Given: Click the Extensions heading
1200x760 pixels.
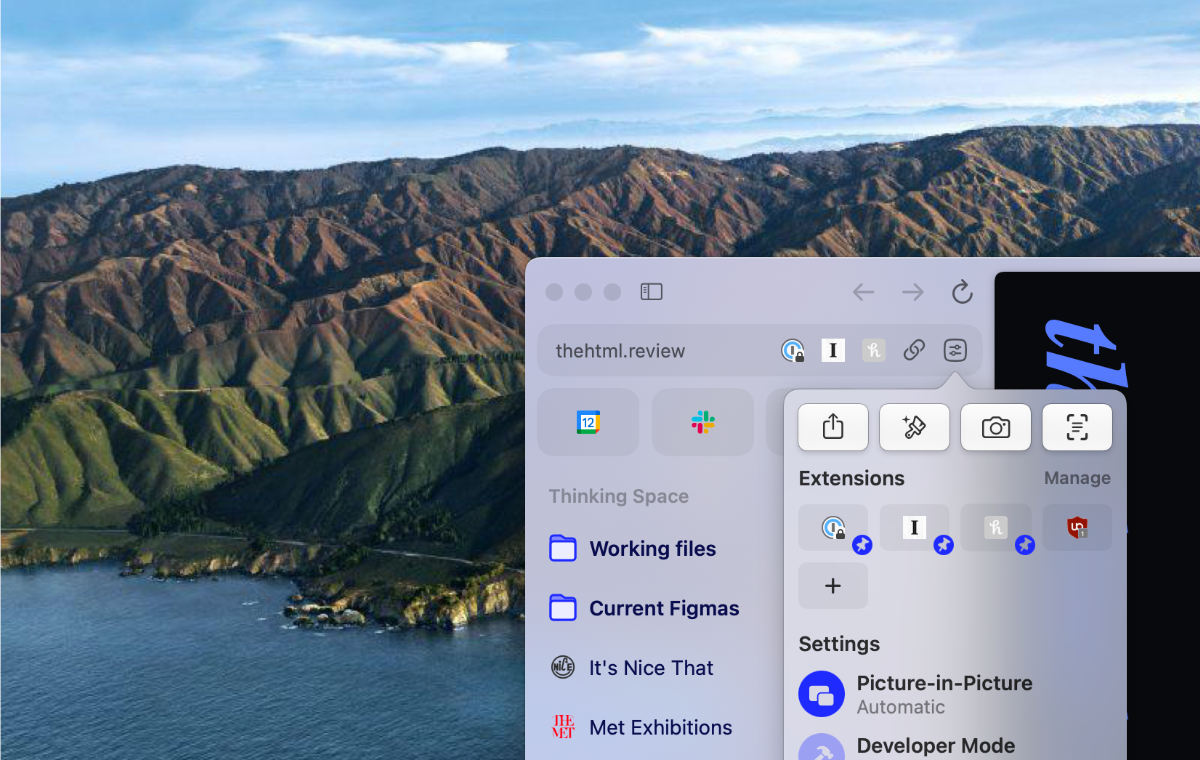Looking at the screenshot, I should coord(851,478).
